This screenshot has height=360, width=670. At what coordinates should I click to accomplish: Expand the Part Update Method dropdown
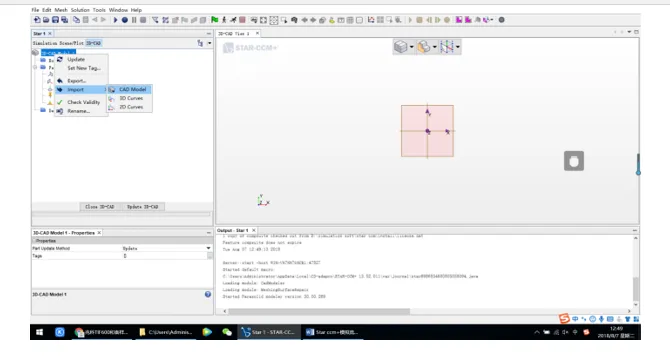(x=209, y=248)
